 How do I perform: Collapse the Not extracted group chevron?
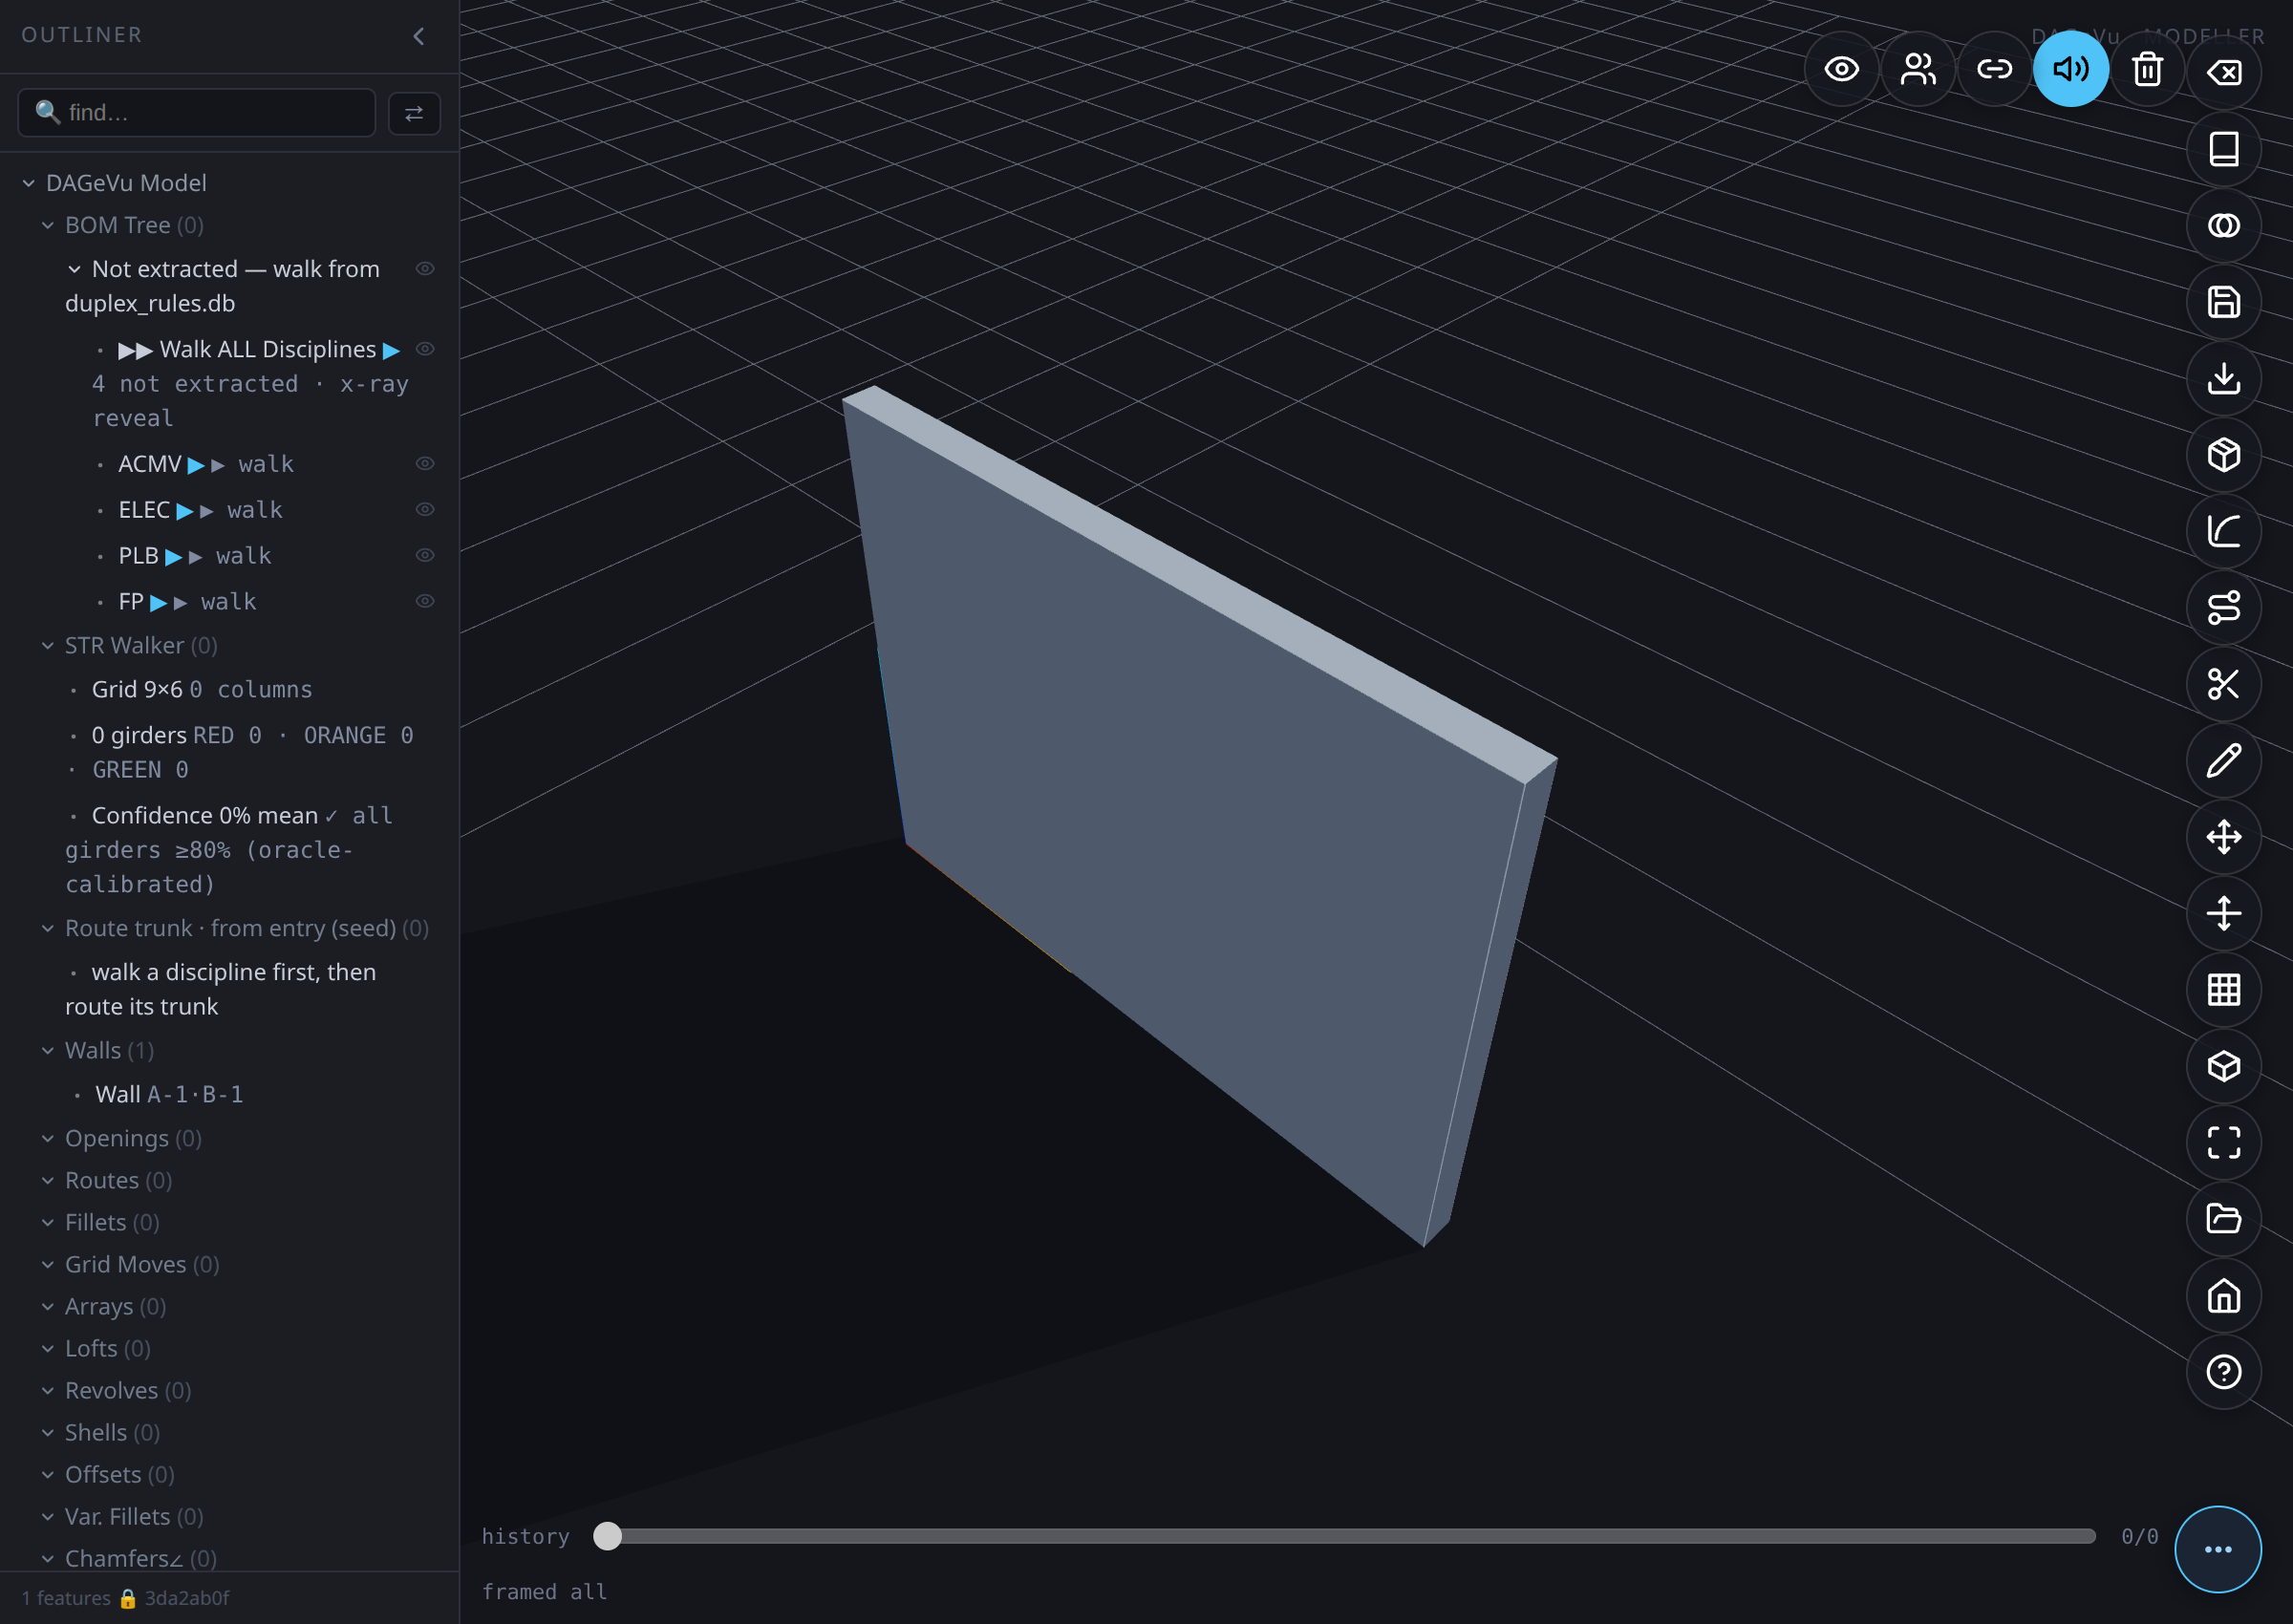pos(75,269)
